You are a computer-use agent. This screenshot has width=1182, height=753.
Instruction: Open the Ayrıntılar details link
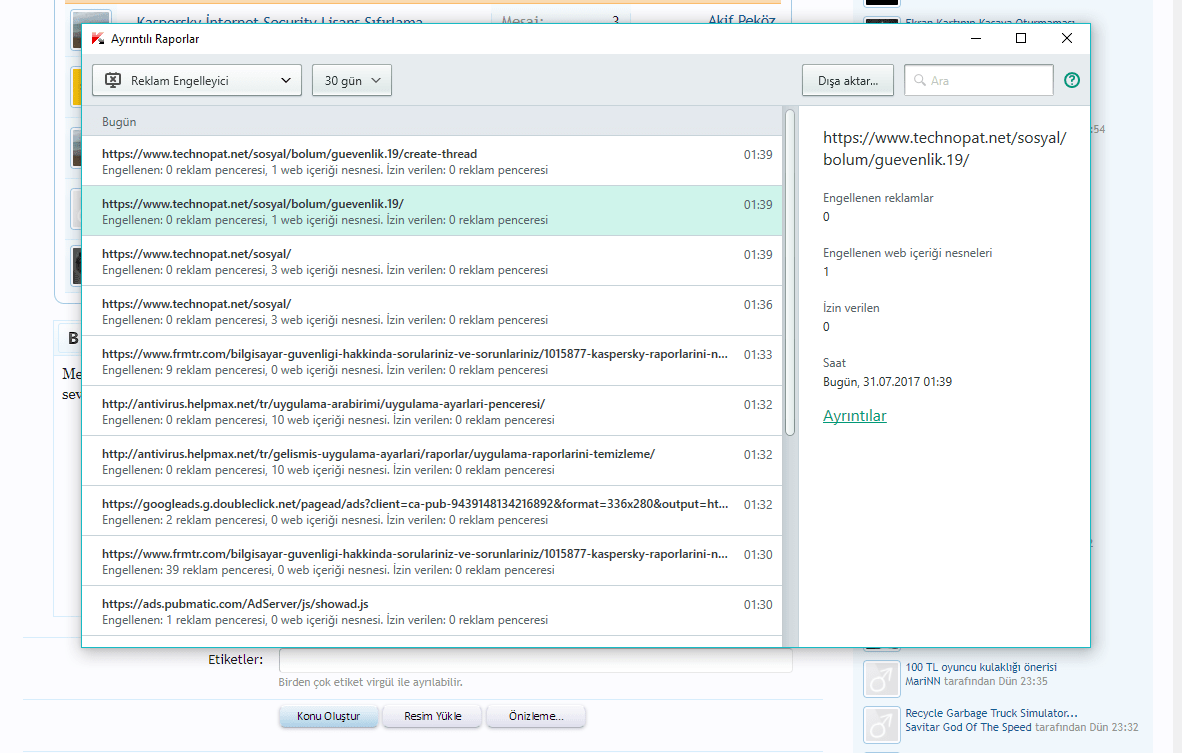[854, 415]
